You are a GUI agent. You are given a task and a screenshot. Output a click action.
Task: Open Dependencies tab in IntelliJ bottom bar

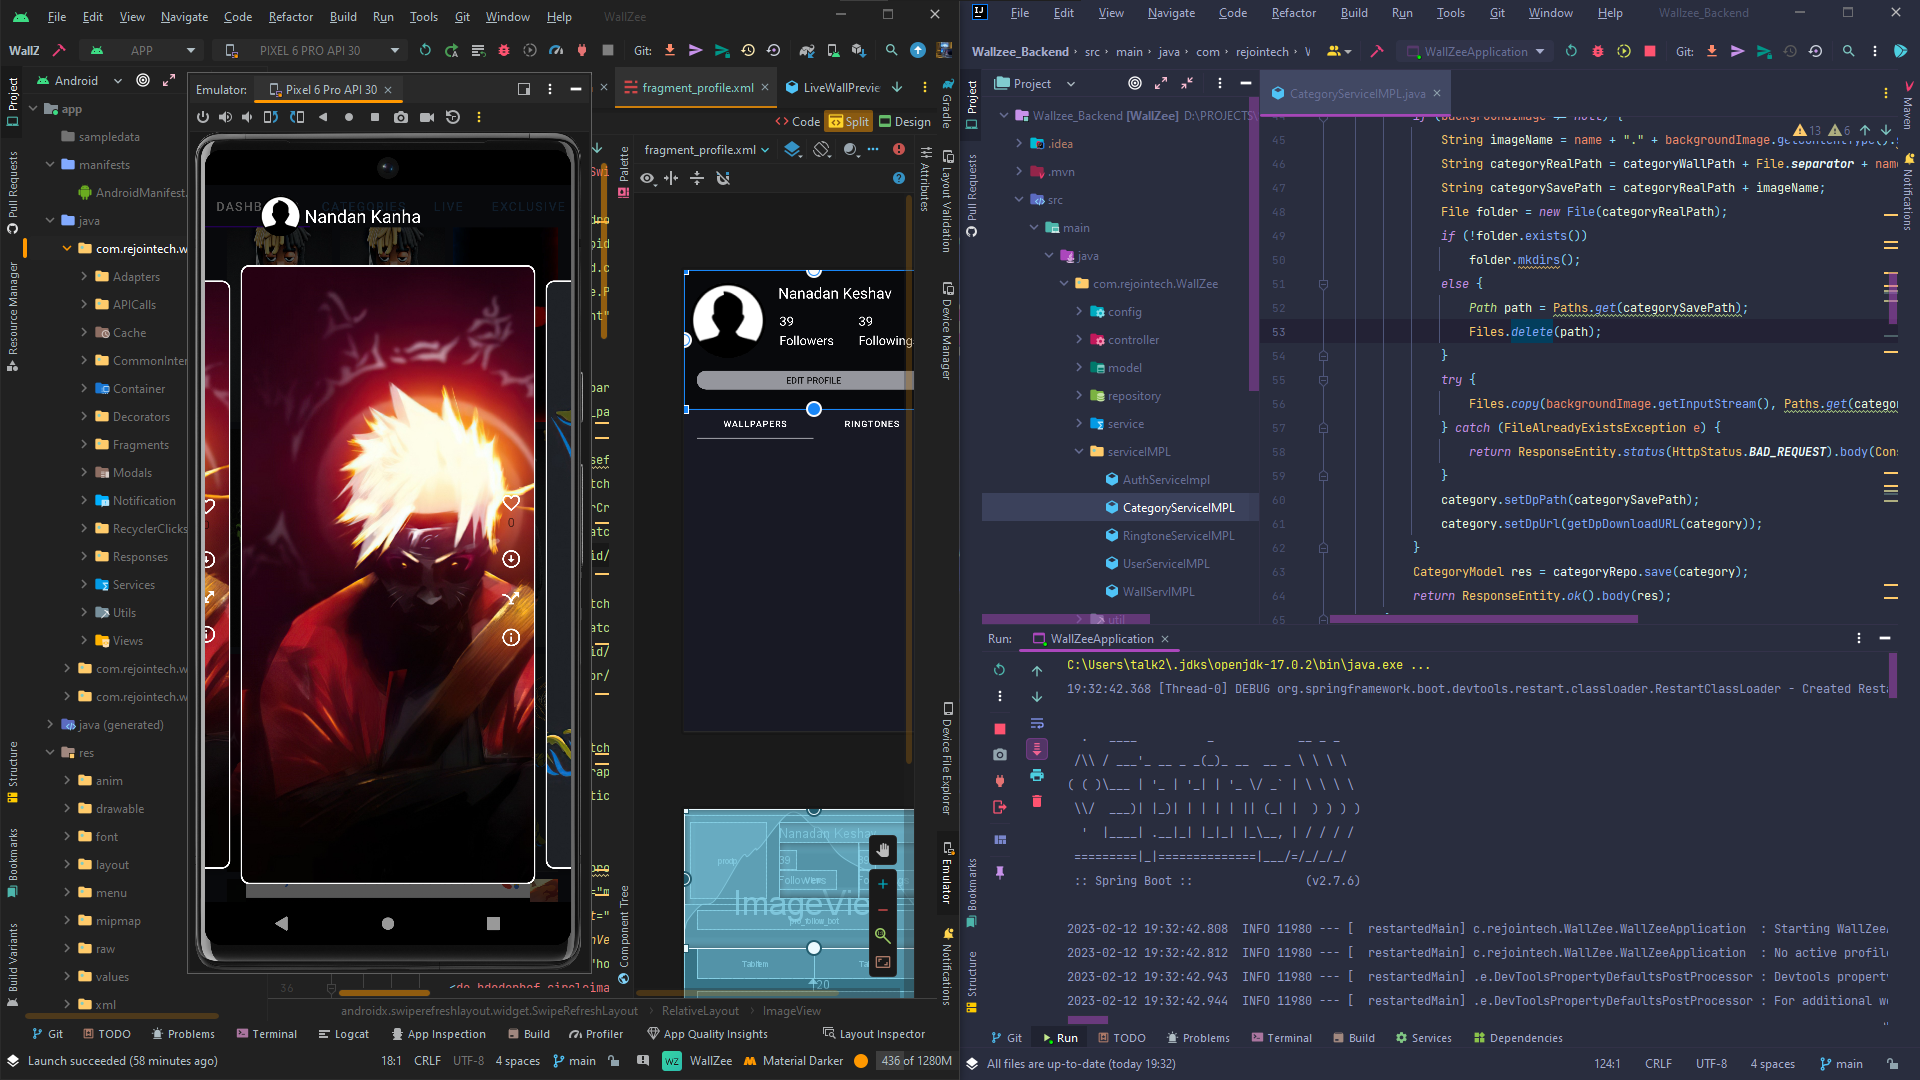1517,1038
